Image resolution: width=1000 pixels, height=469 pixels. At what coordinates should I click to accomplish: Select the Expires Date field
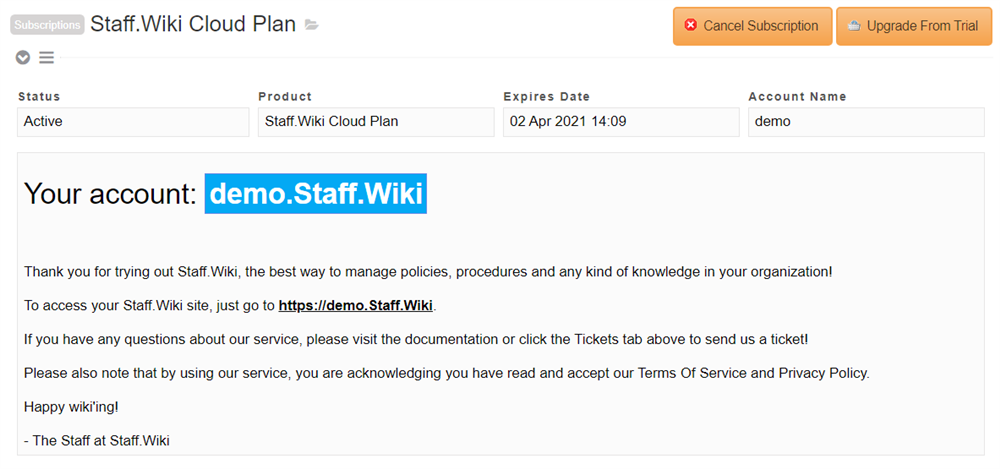(x=621, y=122)
